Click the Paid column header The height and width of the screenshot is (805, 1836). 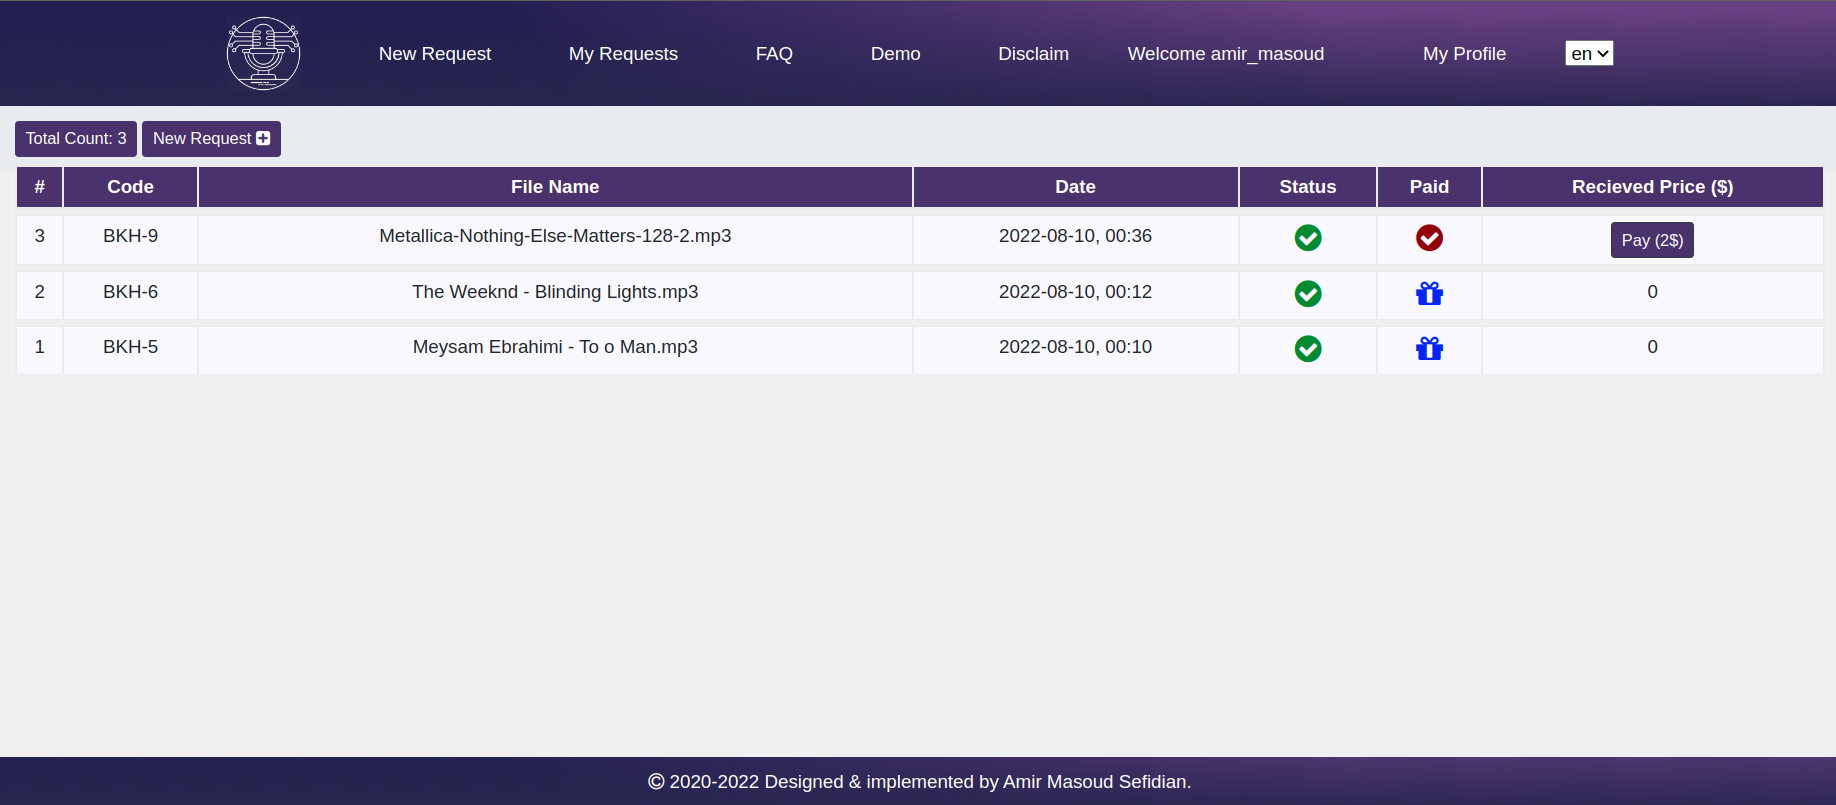coord(1429,187)
